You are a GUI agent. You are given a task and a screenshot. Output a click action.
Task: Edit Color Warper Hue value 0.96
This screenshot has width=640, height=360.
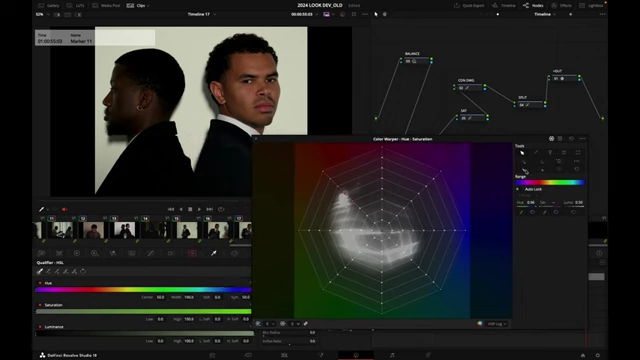[x=531, y=202]
